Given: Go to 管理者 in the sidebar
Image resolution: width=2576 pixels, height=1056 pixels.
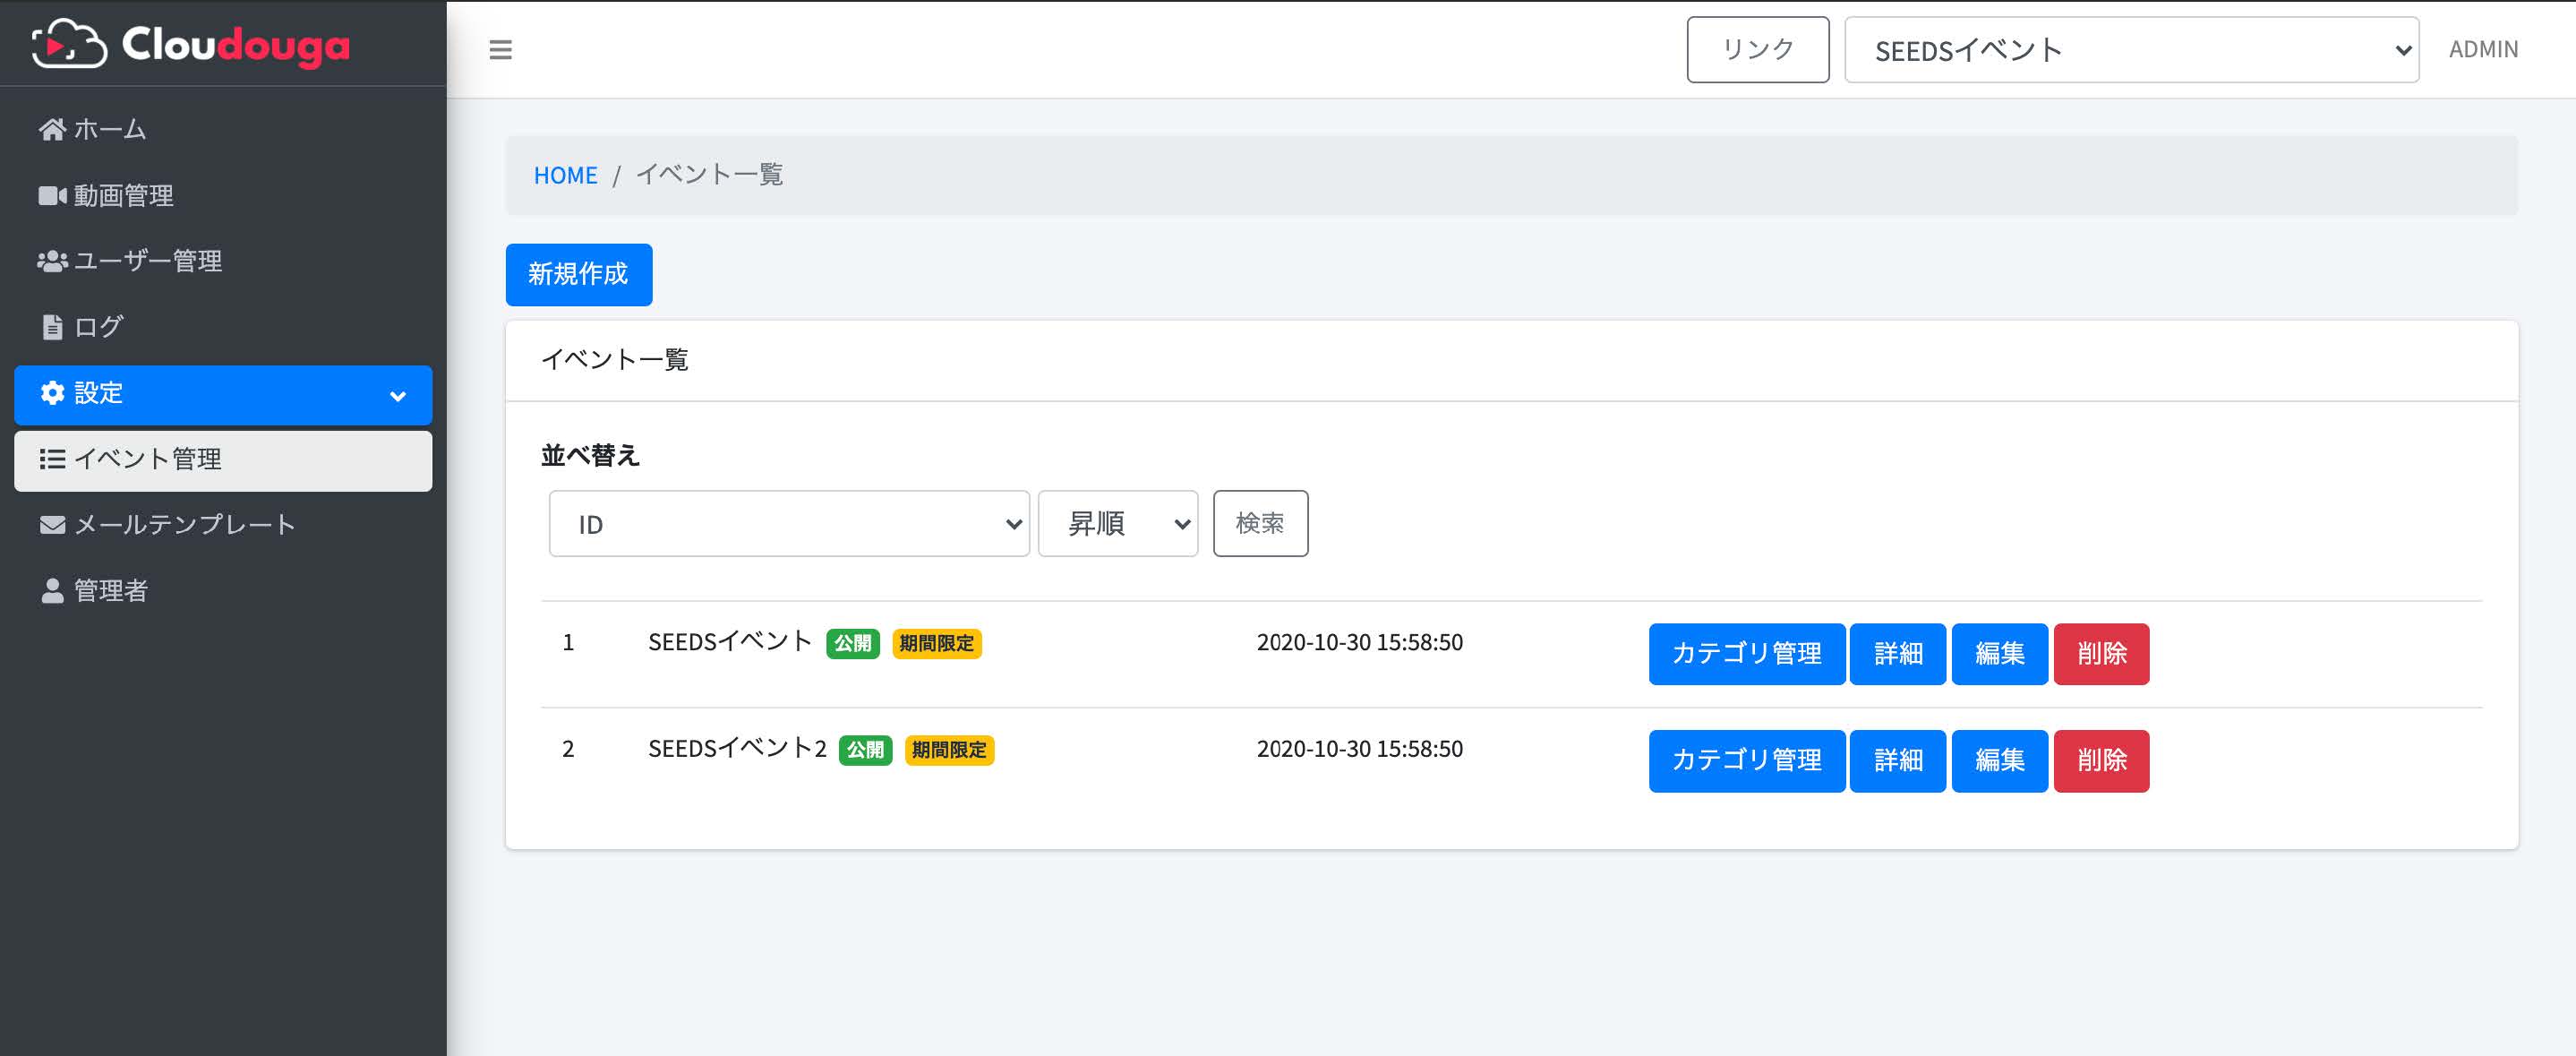Looking at the screenshot, I should [x=223, y=591].
